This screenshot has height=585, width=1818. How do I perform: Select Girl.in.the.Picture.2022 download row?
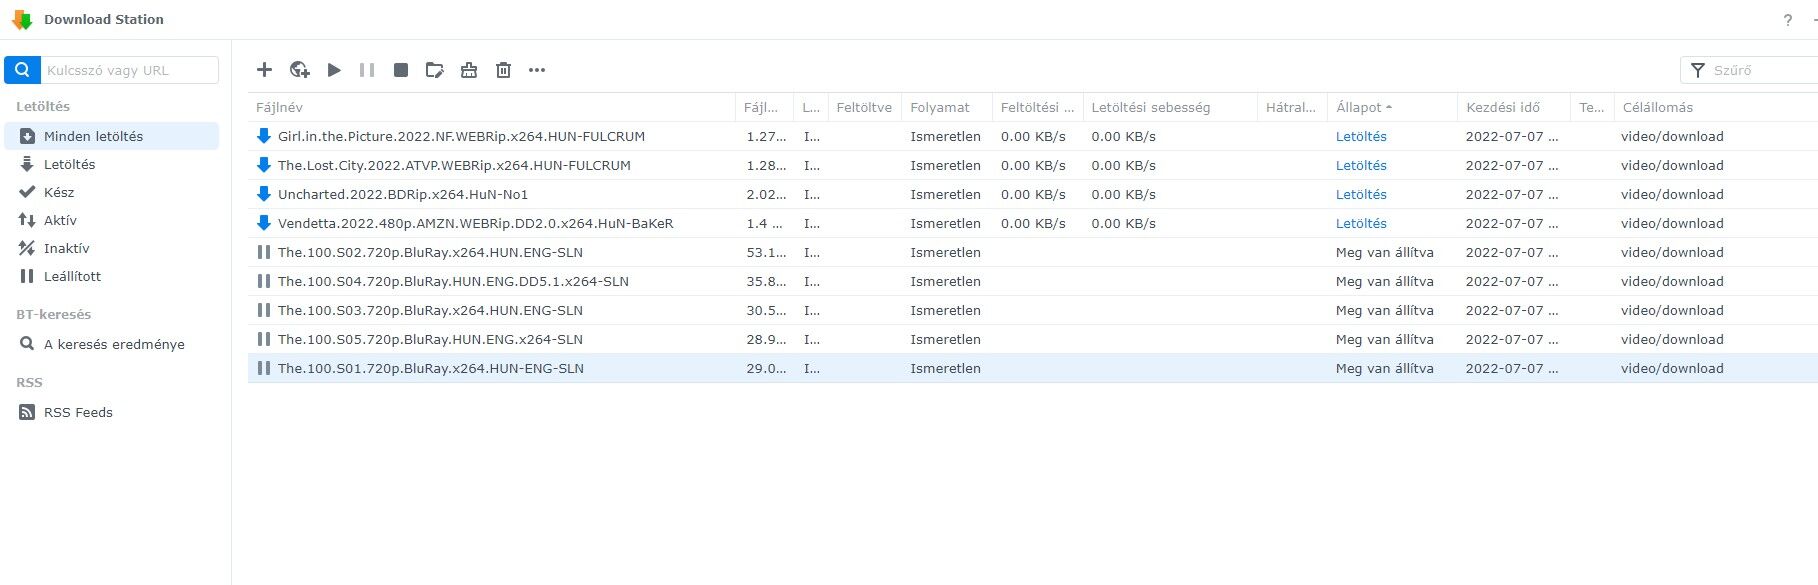pos(1033,136)
